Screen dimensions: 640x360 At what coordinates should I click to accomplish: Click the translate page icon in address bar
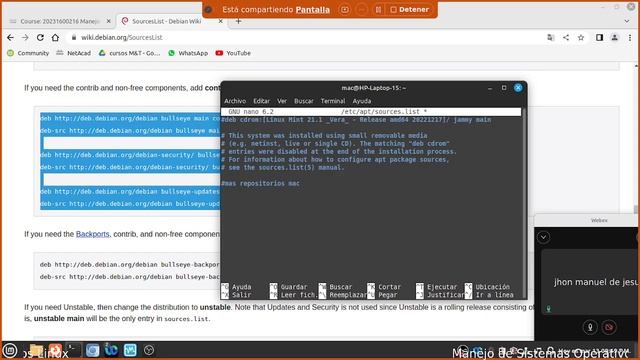pyautogui.click(x=551, y=38)
